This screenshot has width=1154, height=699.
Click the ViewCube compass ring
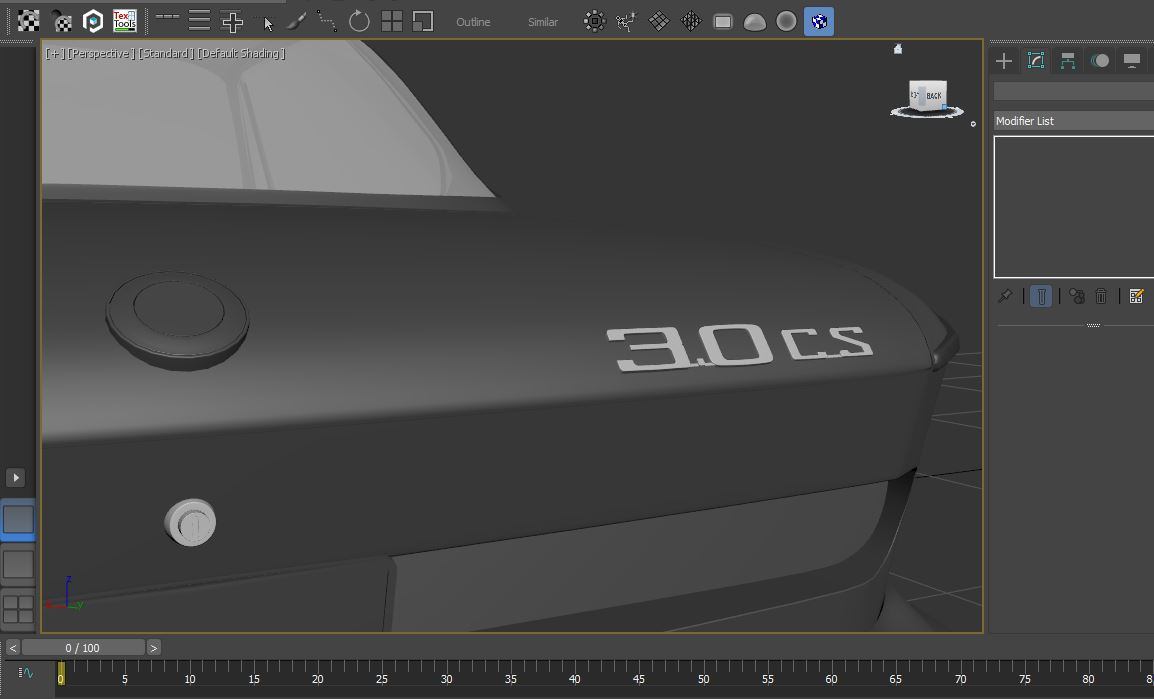(x=927, y=113)
